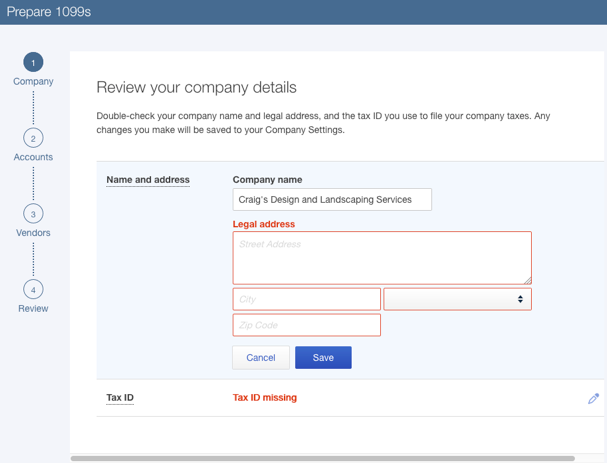Screen dimensions: 607x463
Task: Click the Name and address section label
Action: click(x=148, y=180)
